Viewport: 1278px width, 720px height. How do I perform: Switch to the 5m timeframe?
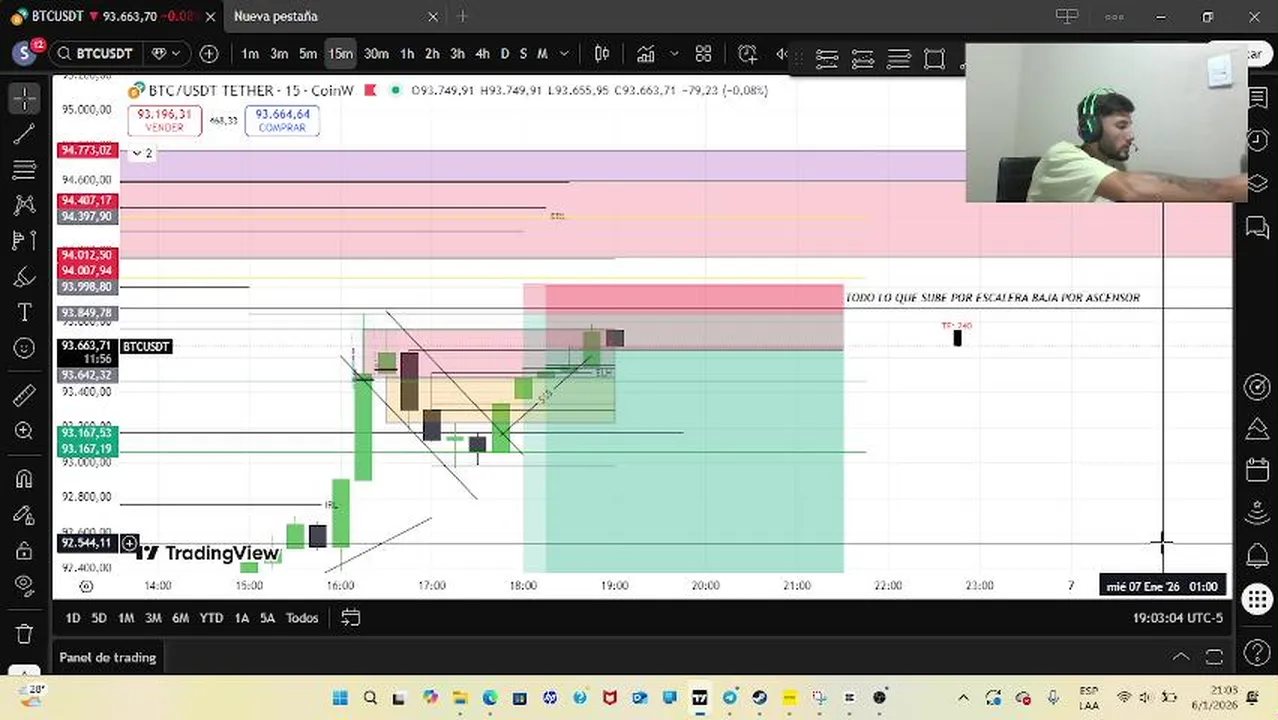pos(308,54)
